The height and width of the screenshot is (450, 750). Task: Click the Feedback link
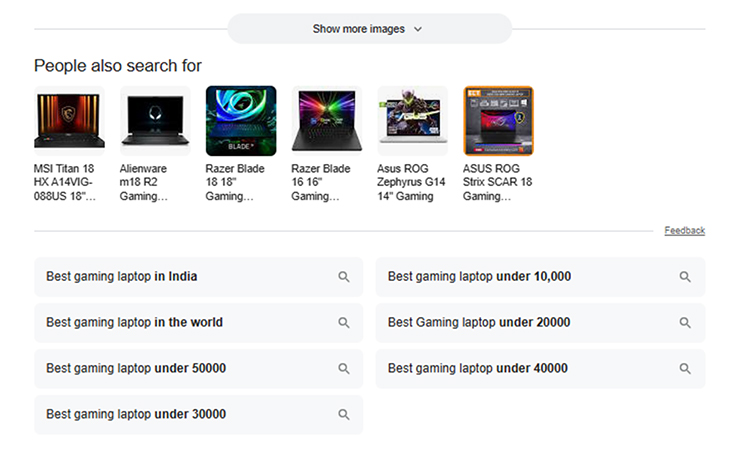[684, 231]
